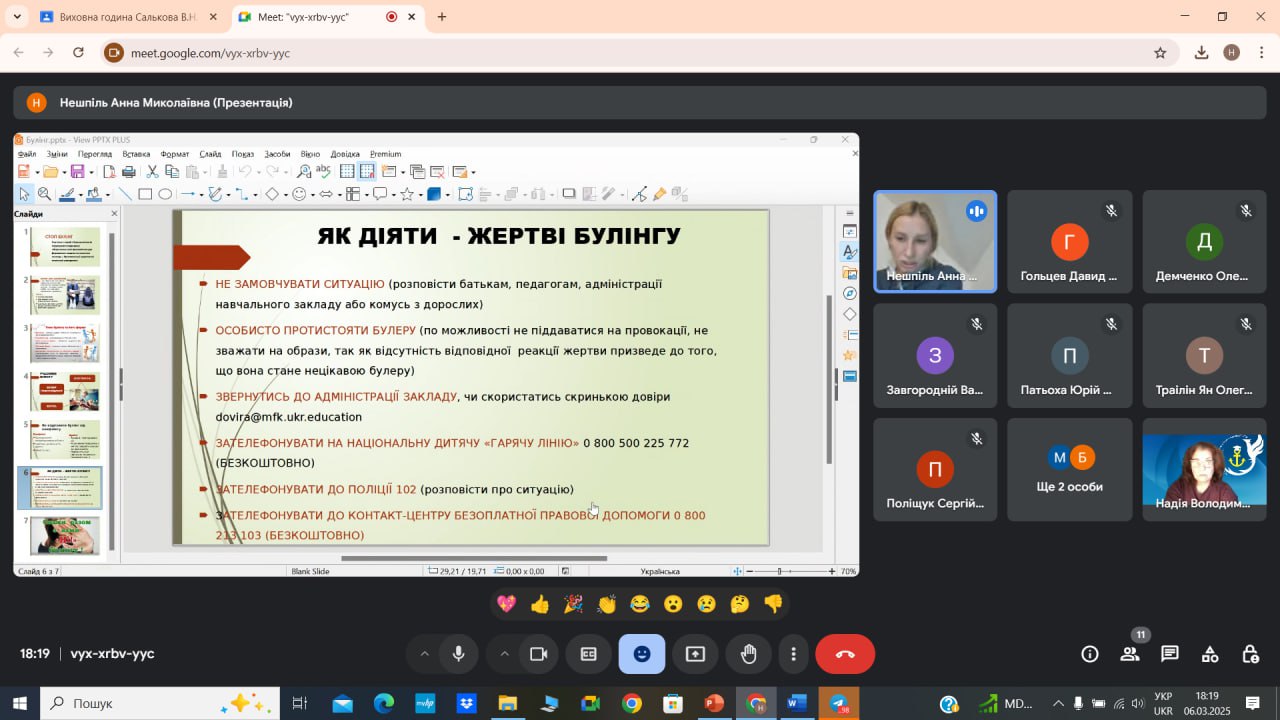Open a new browser tab
The width and height of the screenshot is (1280, 720).
pos(442,17)
